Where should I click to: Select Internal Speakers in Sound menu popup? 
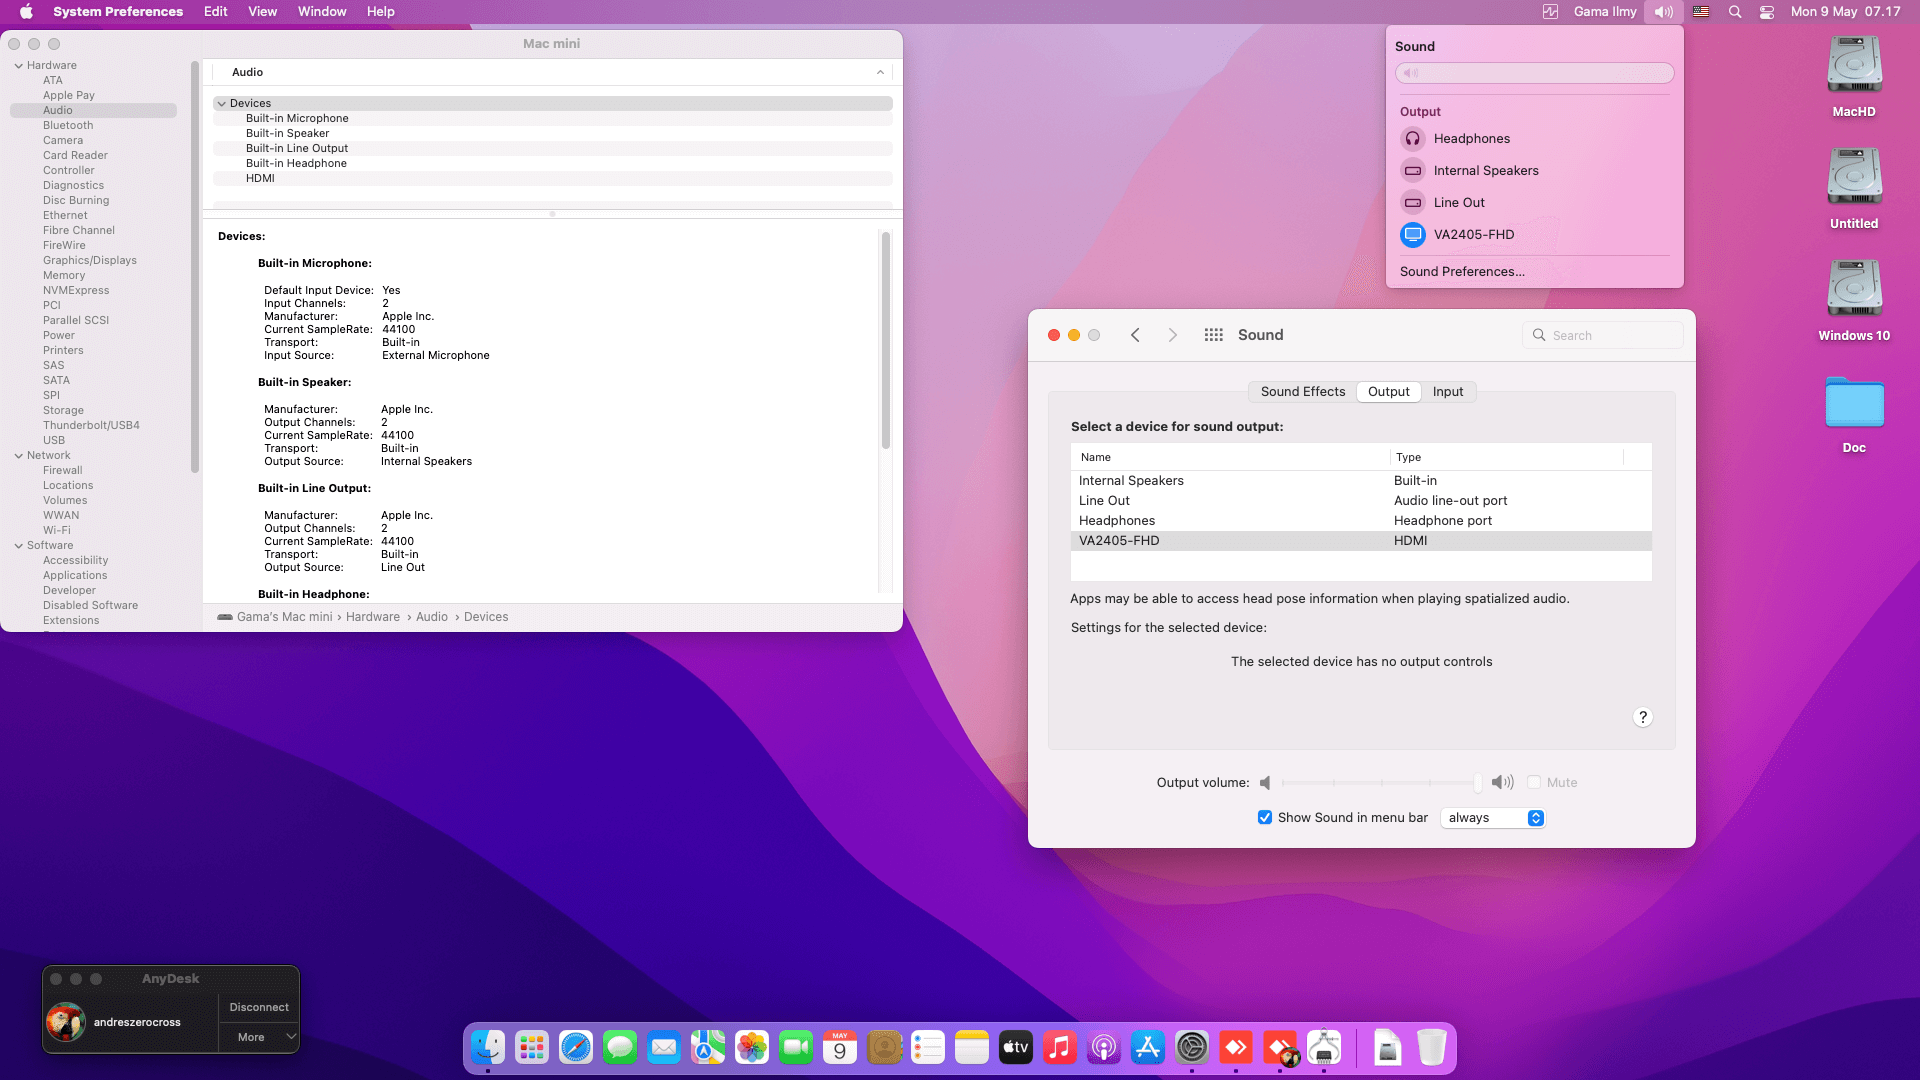1534,171
